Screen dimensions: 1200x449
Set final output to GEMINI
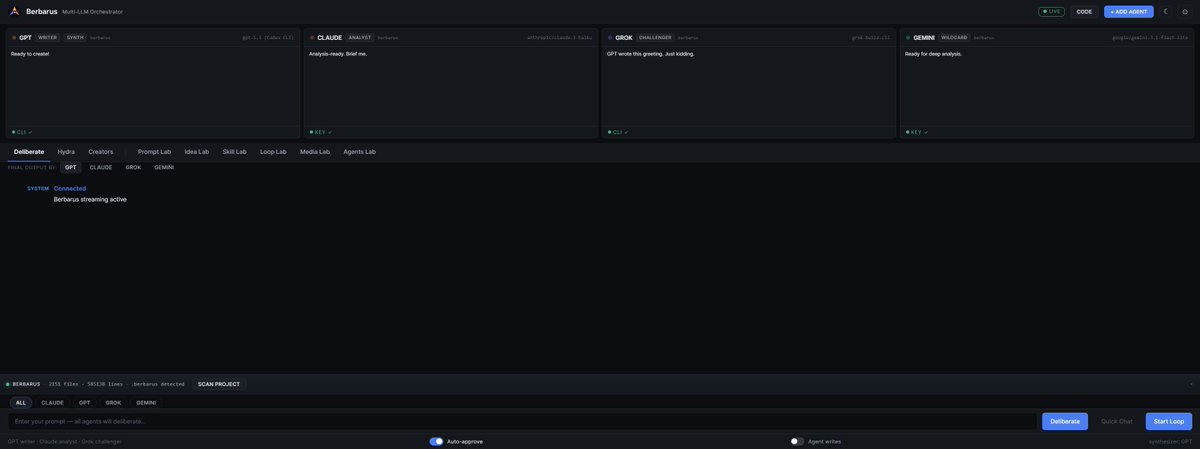[164, 167]
